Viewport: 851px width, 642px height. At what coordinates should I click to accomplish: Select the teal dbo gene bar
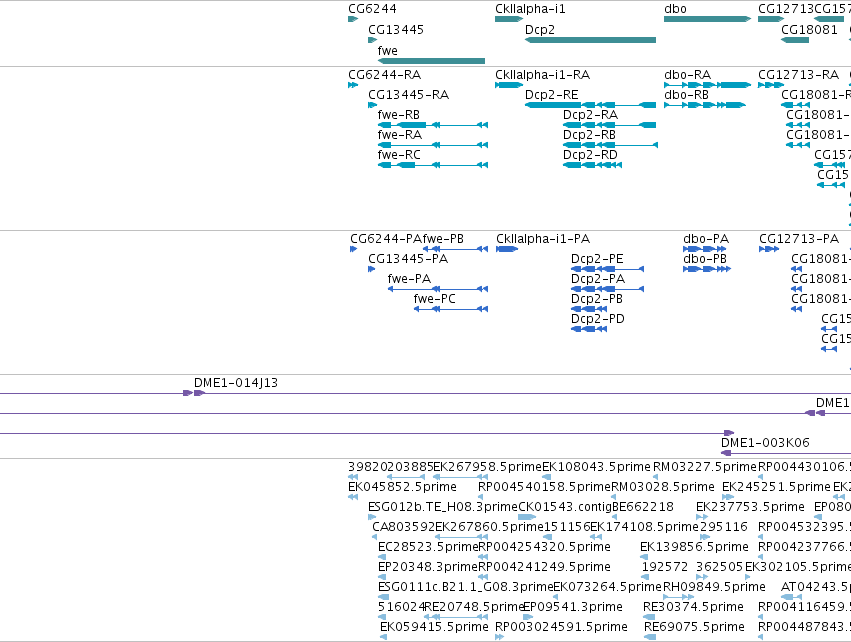[707, 19]
